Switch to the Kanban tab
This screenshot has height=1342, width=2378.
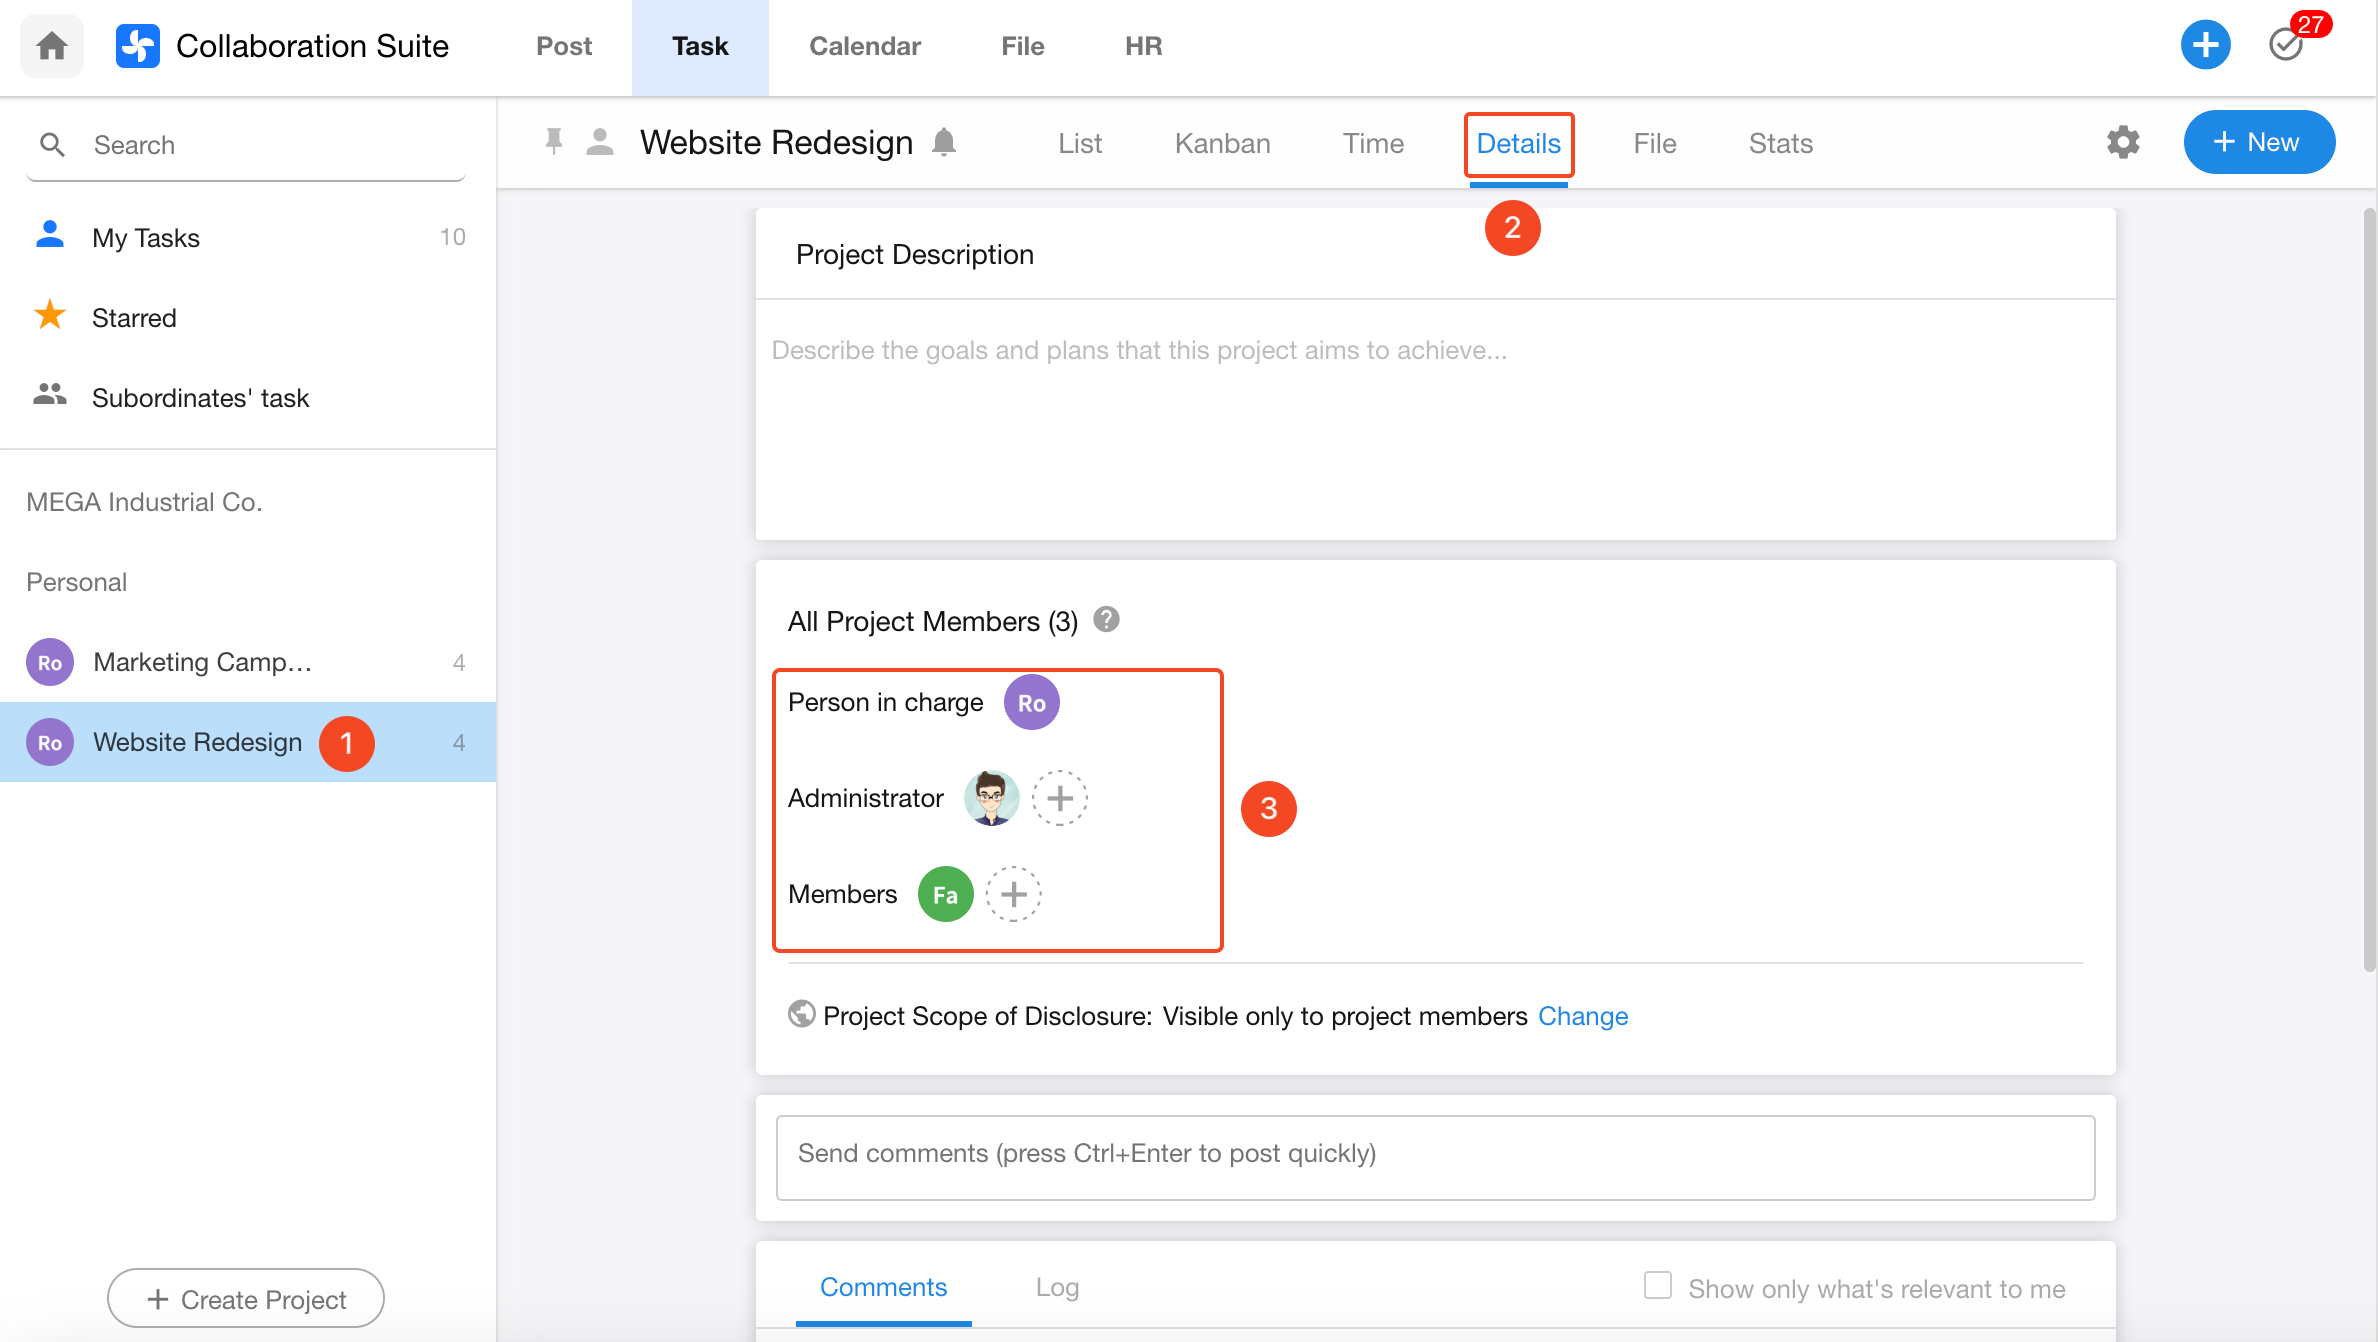[1222, 143]
